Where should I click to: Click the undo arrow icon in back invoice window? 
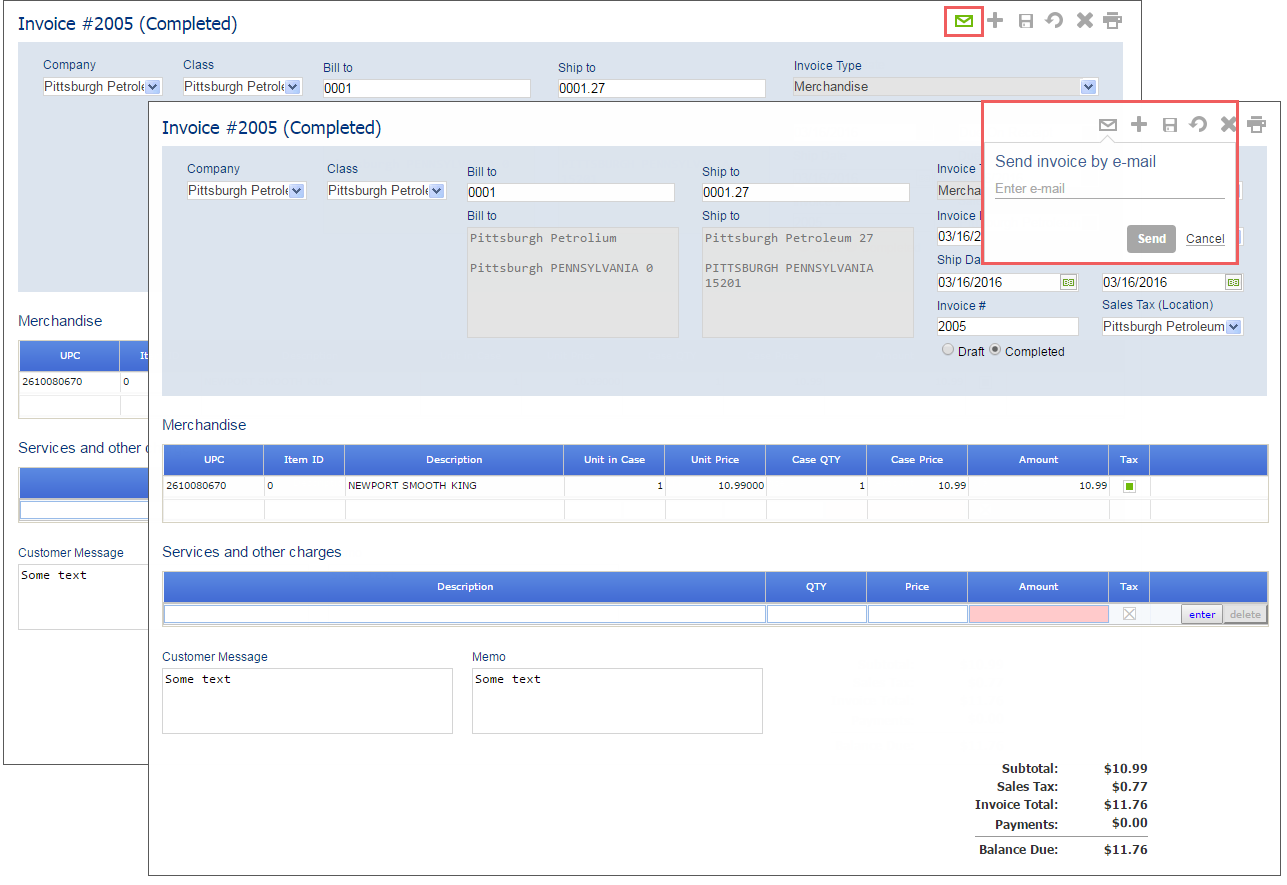tap(1054, 21)
